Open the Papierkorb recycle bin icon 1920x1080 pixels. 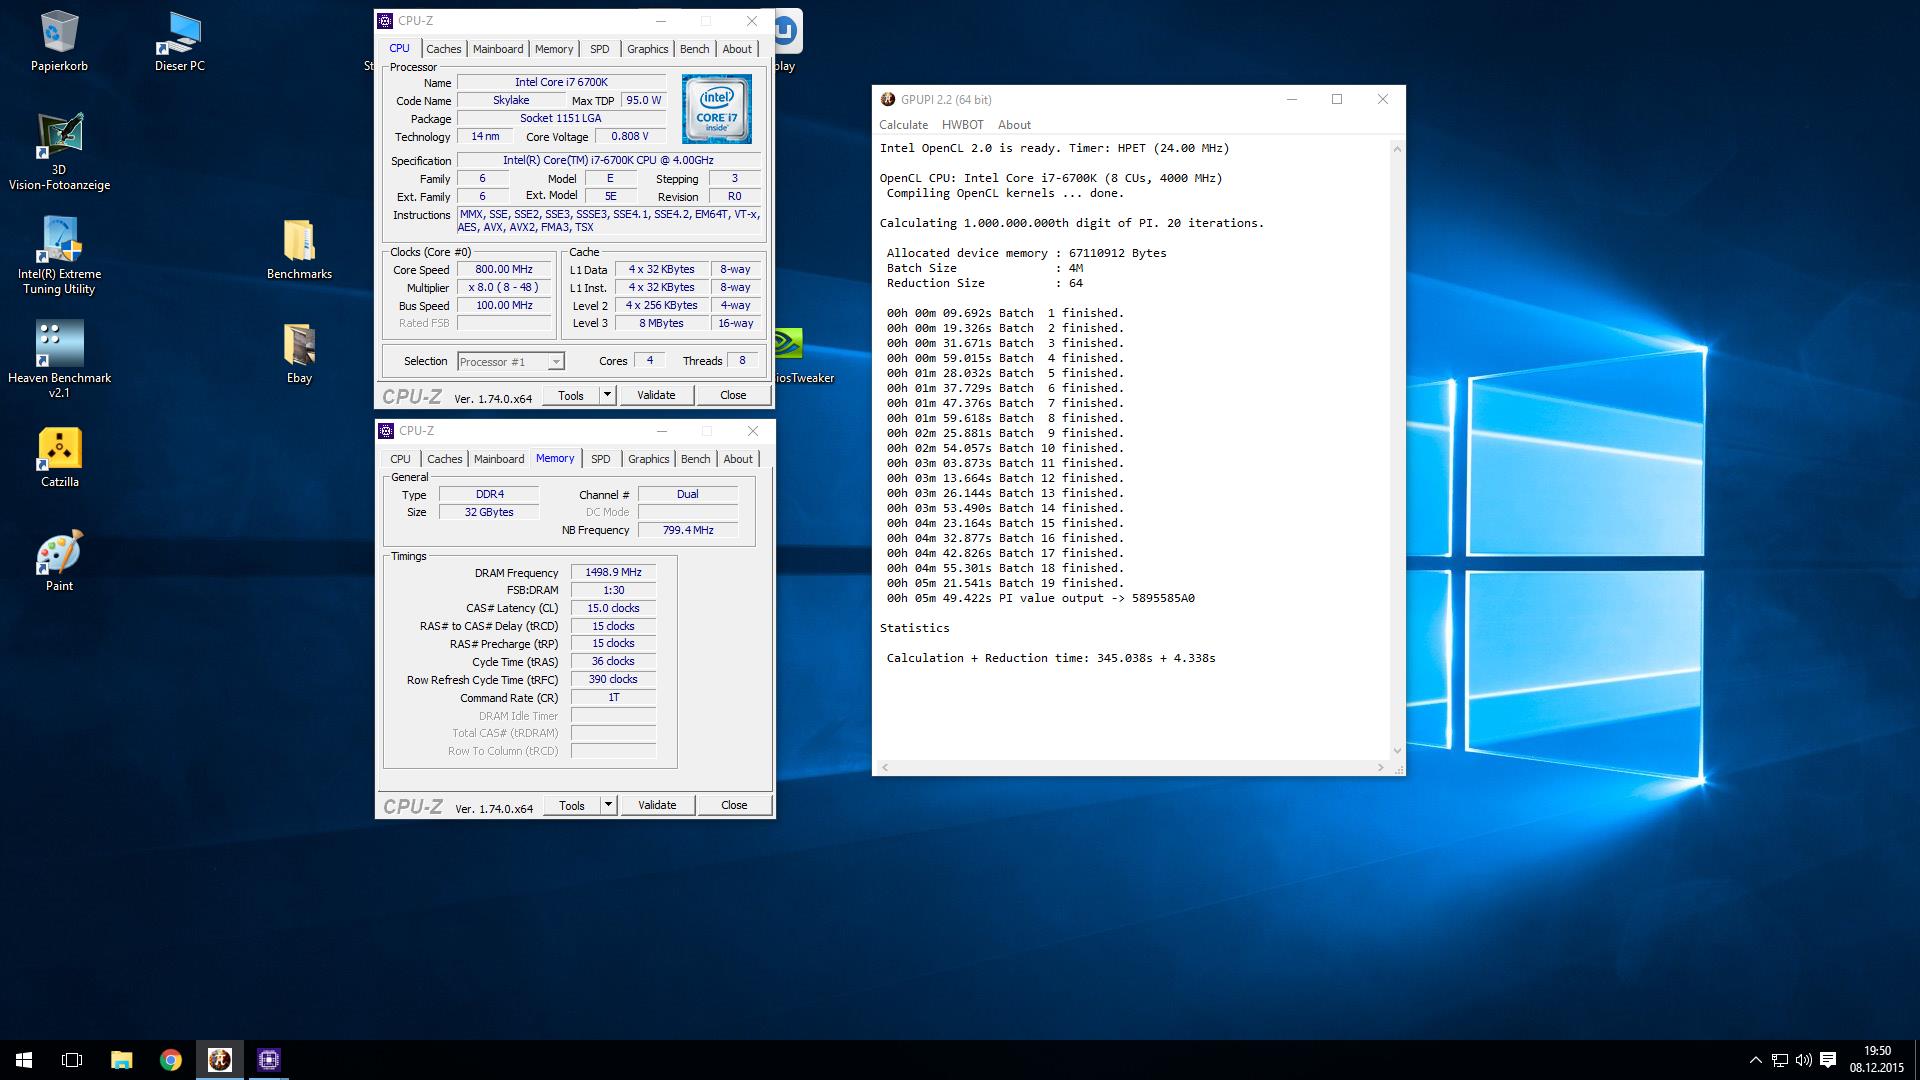click(59, 41)
